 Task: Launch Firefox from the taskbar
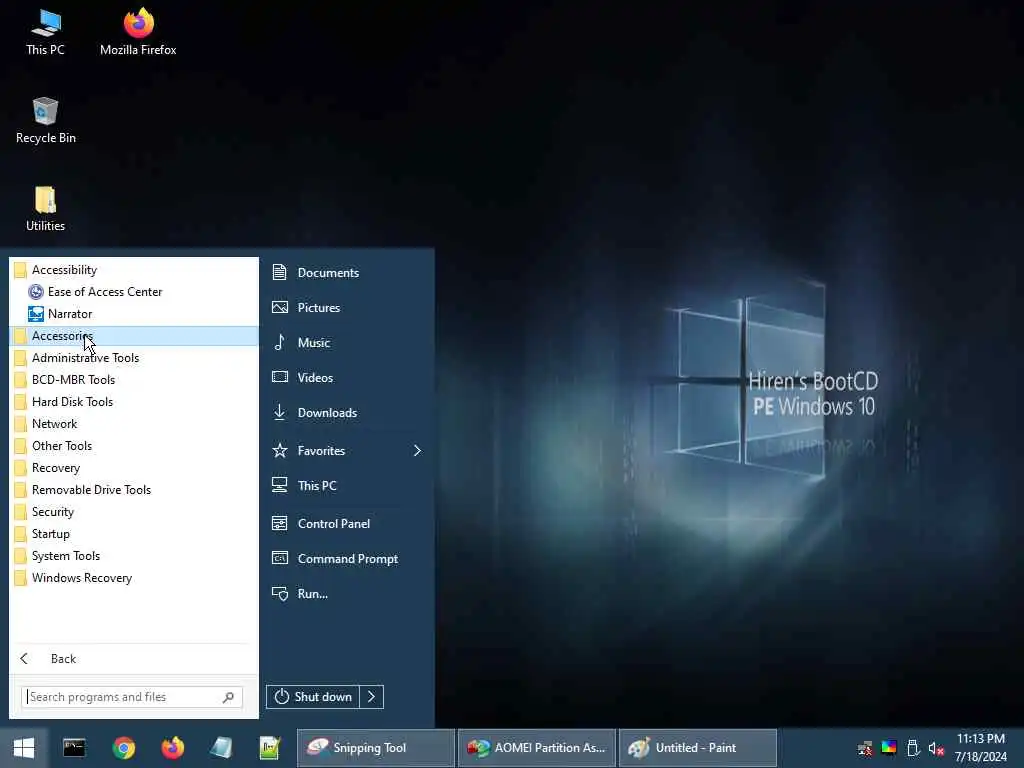(x=172, y=748)
